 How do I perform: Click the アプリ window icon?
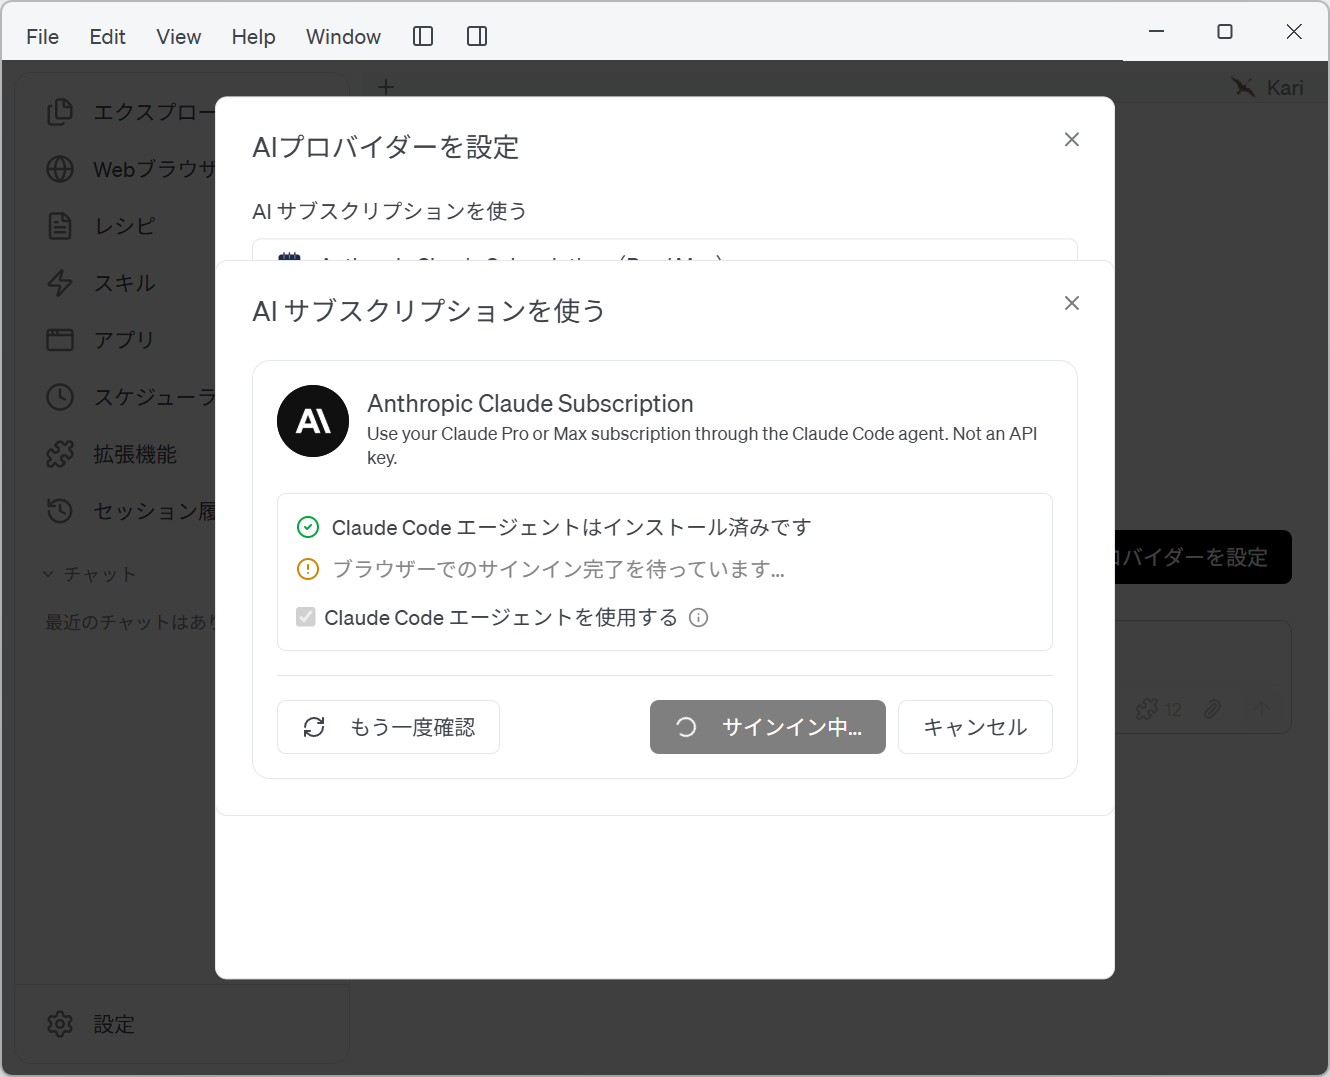coord(60,340)
